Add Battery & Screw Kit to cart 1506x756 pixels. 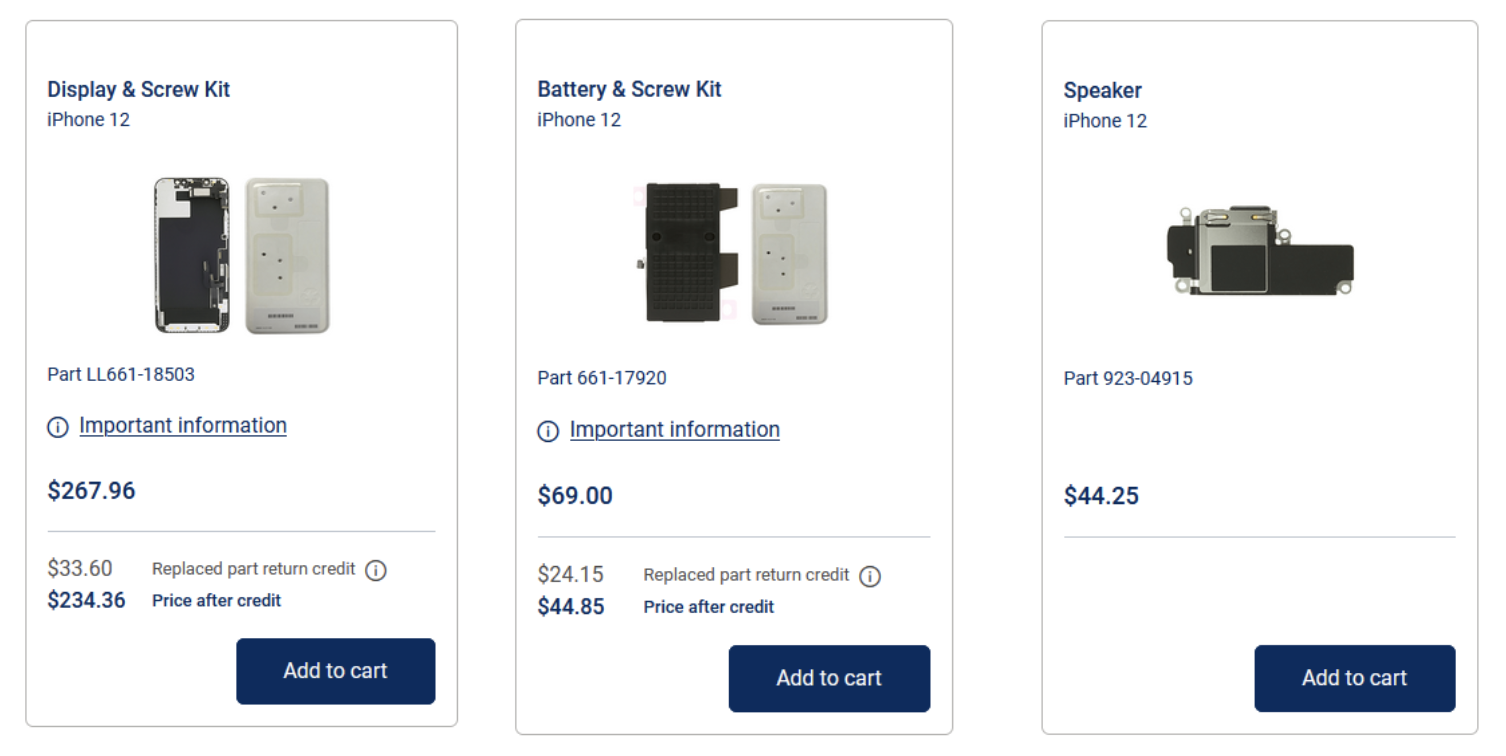pyautogui.click(x=829, y=678)
